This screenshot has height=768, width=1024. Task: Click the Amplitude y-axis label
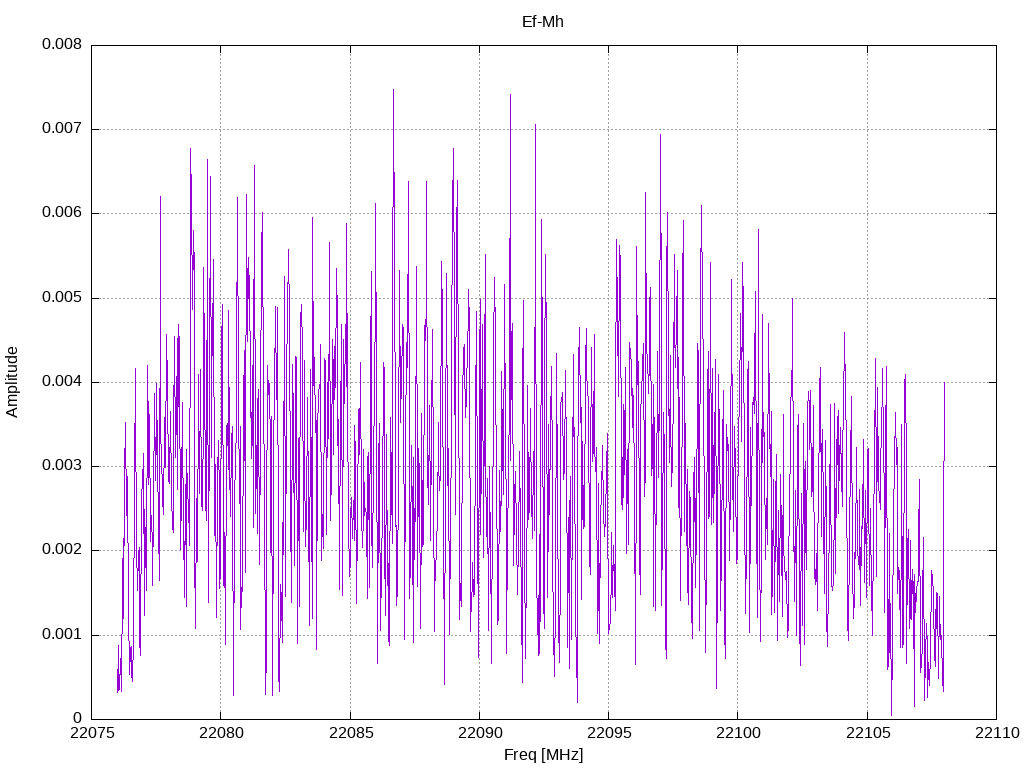pos(12,382)
